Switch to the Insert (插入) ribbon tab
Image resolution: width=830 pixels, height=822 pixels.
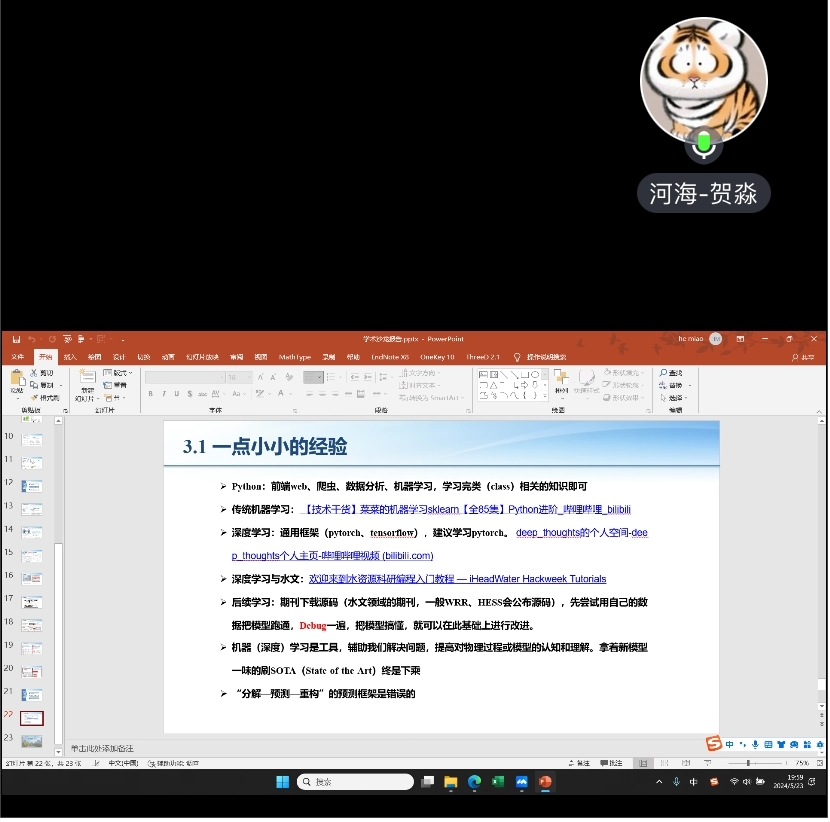point(70,357)
